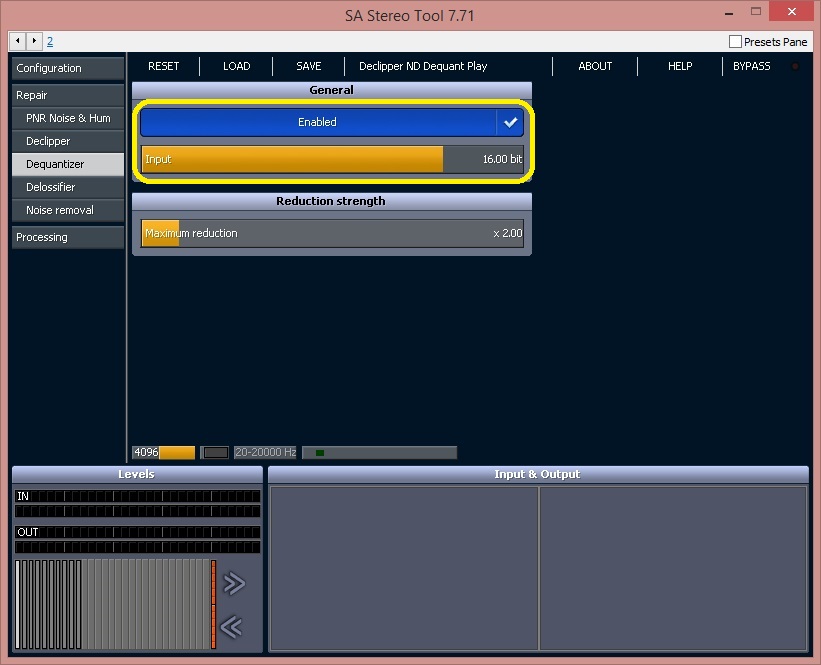Click the HELP button

(x=680, y=66)
